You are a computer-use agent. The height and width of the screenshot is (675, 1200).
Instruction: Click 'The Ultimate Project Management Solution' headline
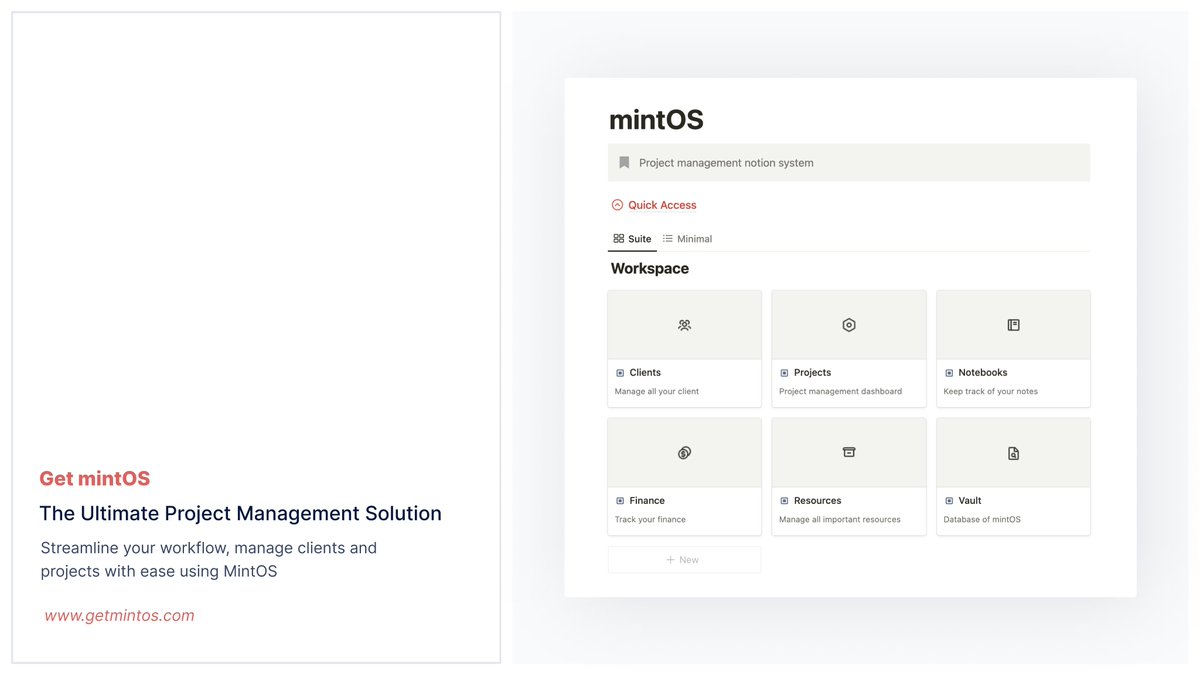(x=240, y=514)
